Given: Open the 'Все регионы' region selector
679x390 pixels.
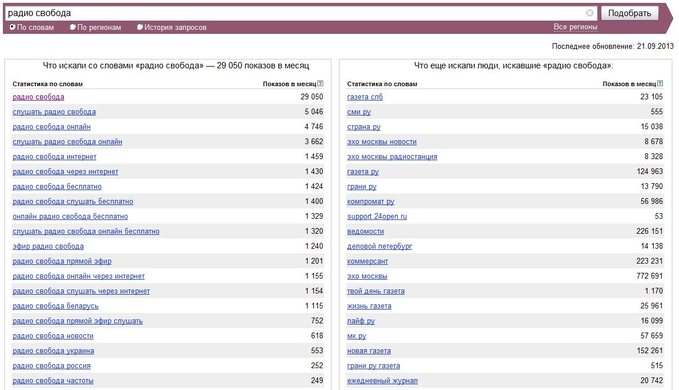Looking at the screenshot, I should [x=575, y=27].
